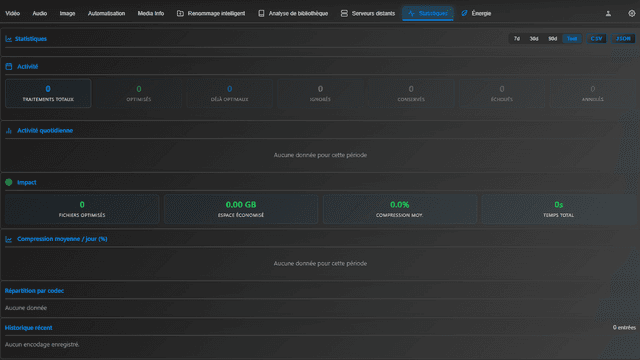Click 'Aucune donnée pour cette période' under Activité quotidienne
Viewport: 640px width, 360px height.
(x=320, y=155)
